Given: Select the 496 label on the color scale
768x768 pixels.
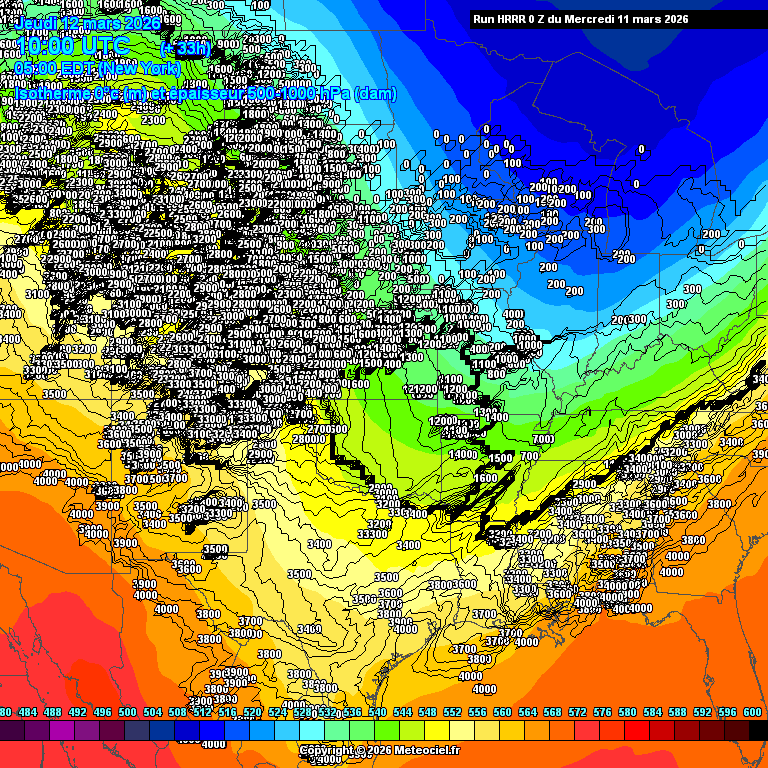Looking at the screenshot, I should coord(103,712).
